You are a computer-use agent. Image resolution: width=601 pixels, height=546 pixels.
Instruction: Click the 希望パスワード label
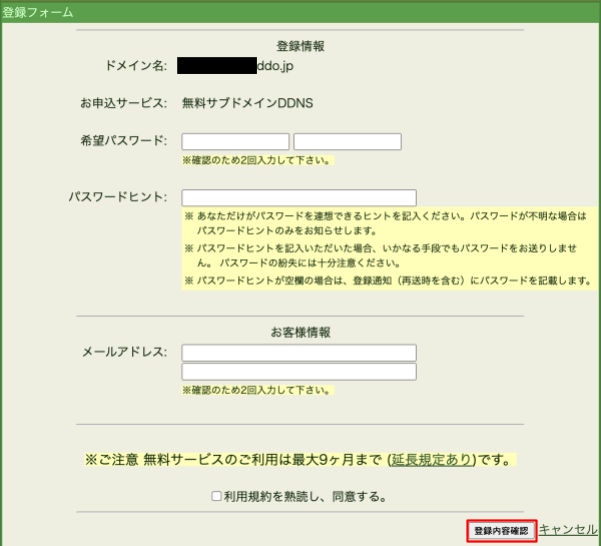coord(124,141)
